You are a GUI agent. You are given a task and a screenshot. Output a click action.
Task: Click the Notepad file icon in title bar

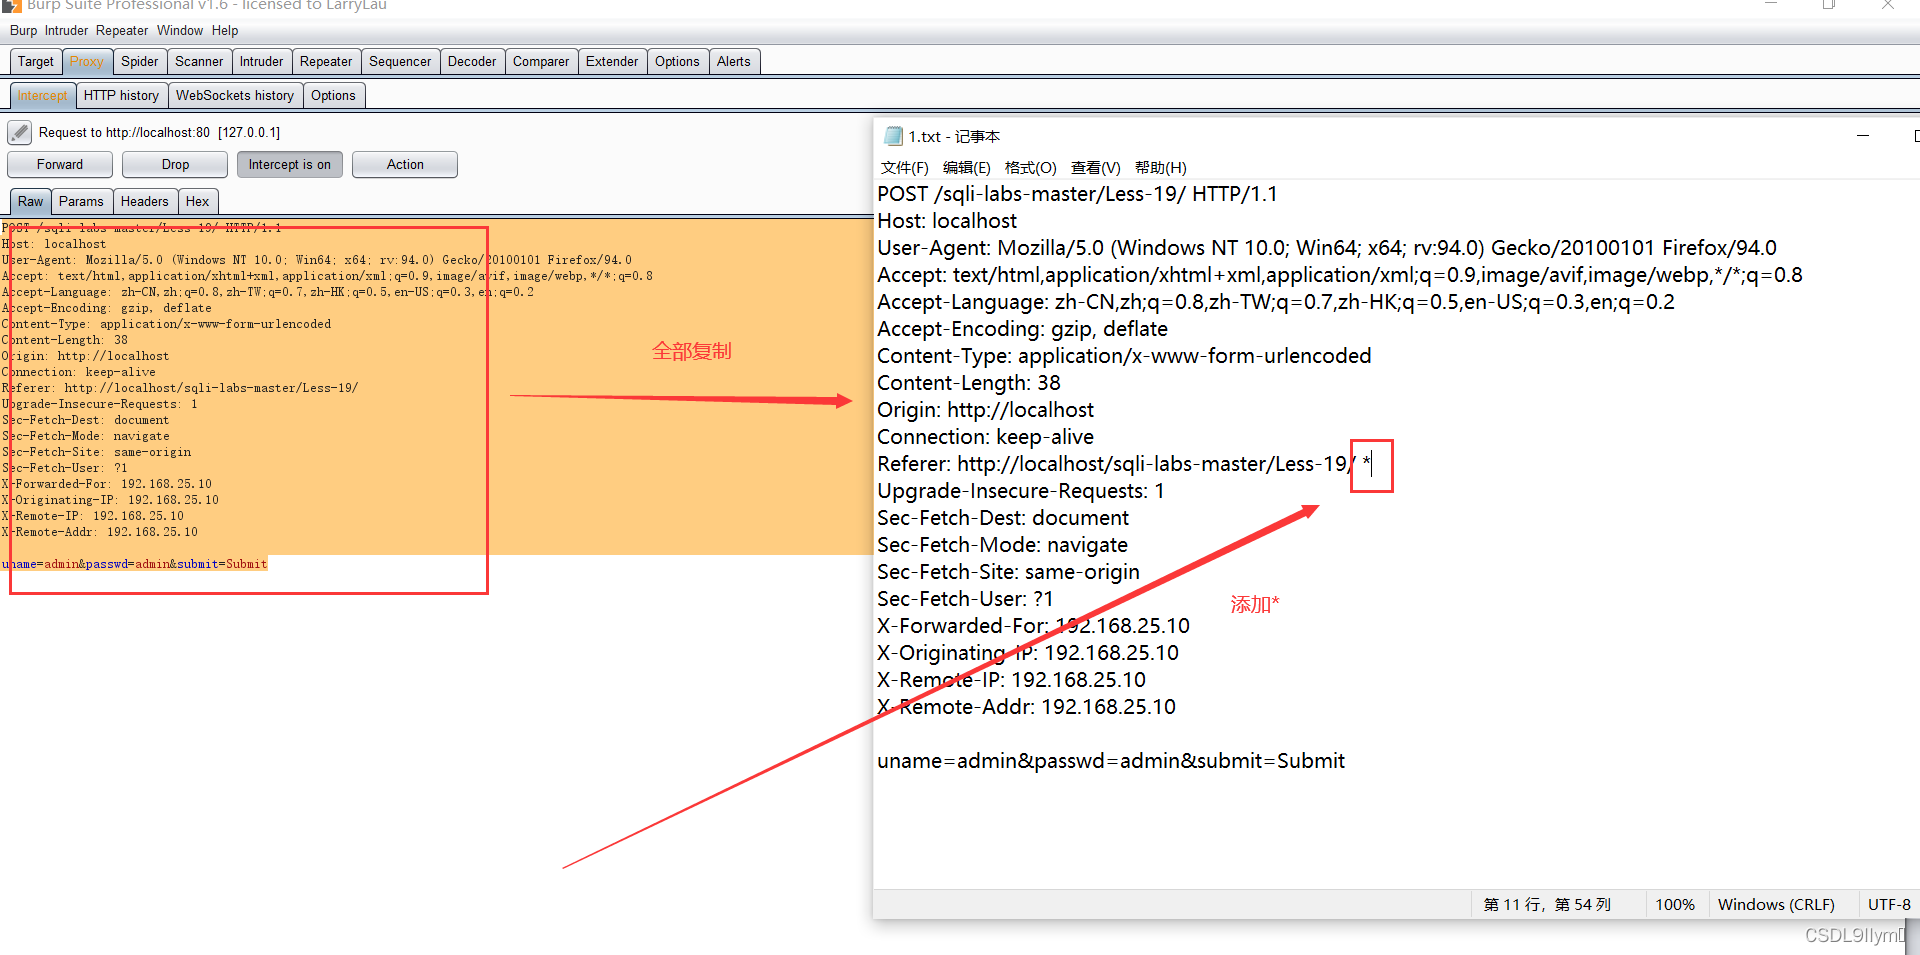(893, 136)
